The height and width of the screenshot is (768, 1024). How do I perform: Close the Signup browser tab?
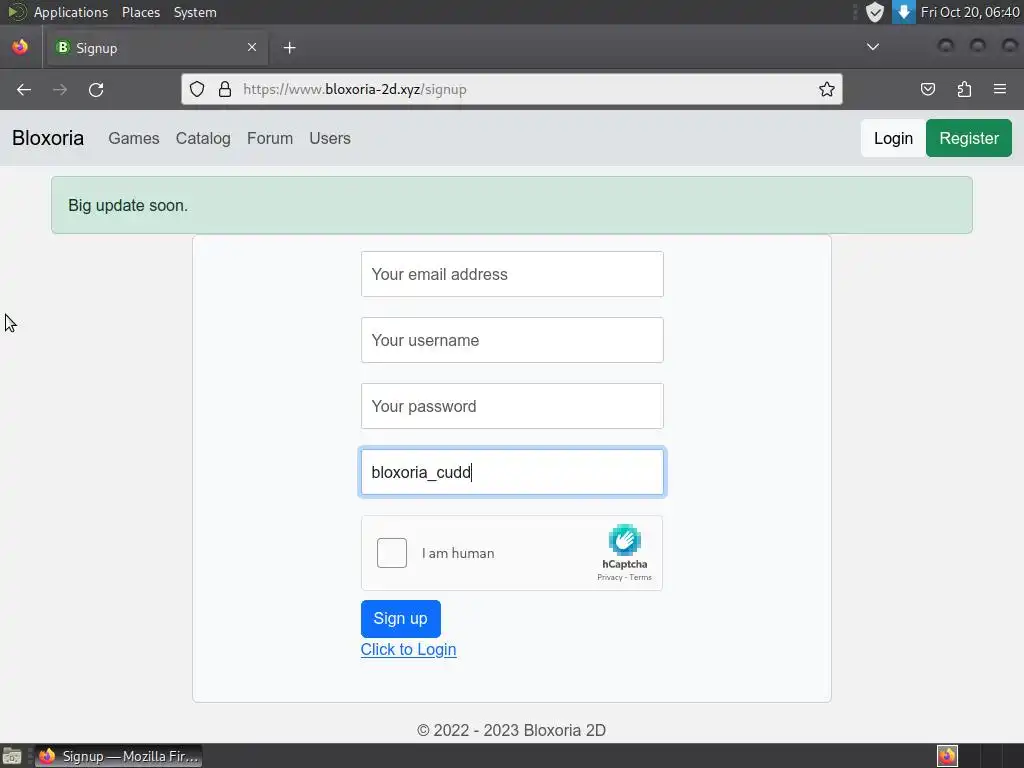click(x=252, y=47)
